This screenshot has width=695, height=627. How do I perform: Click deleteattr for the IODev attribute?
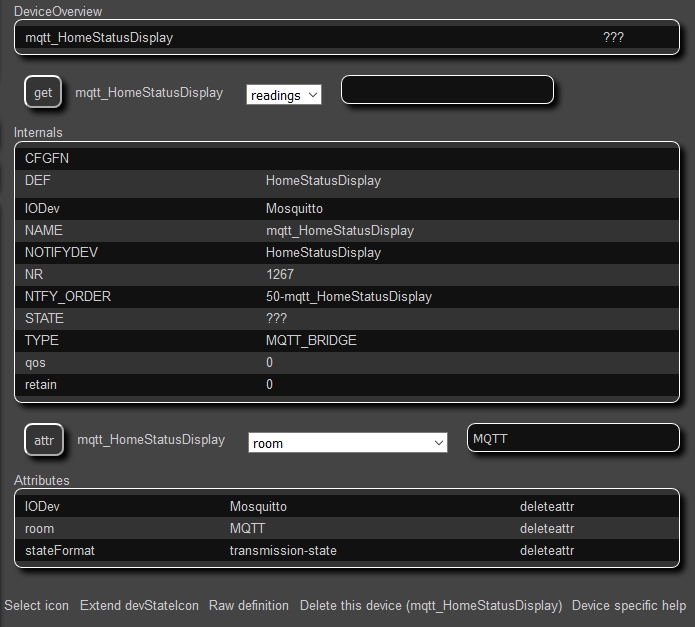(x=546, y=507)
